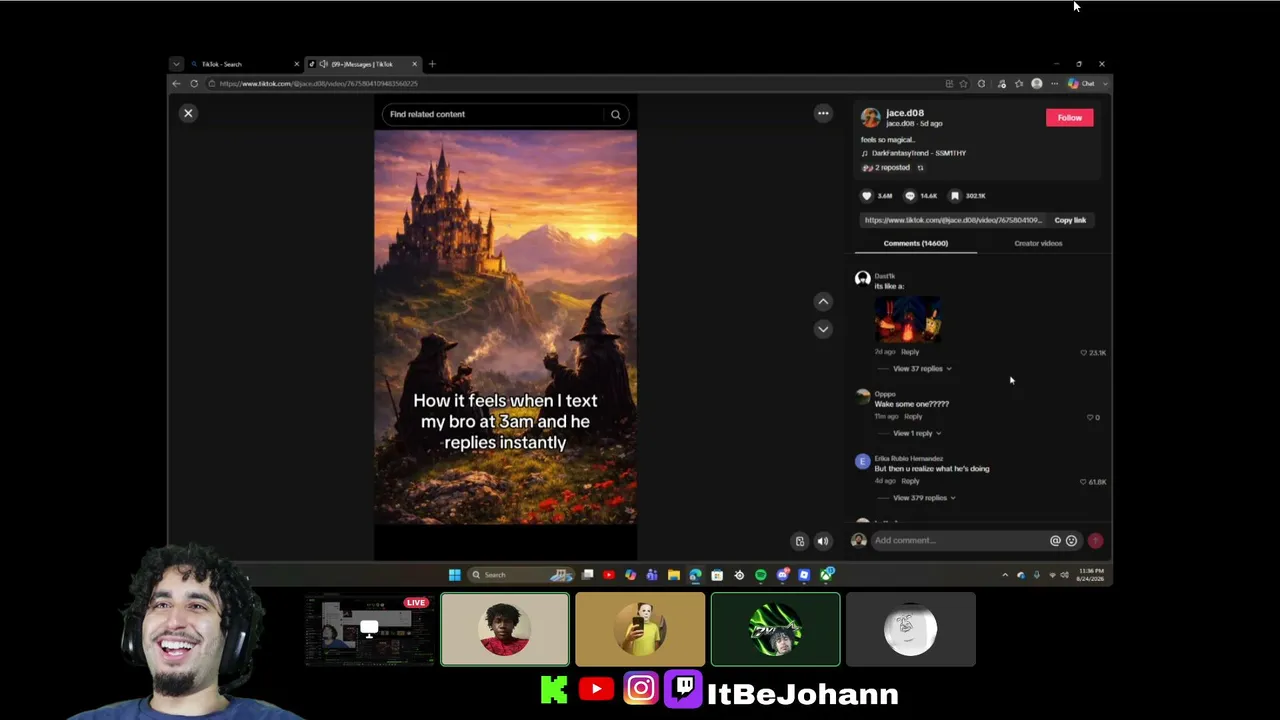The image size is (1280, 720).
Task: Expand View 37 replies
Action: [x=921, y=369]
